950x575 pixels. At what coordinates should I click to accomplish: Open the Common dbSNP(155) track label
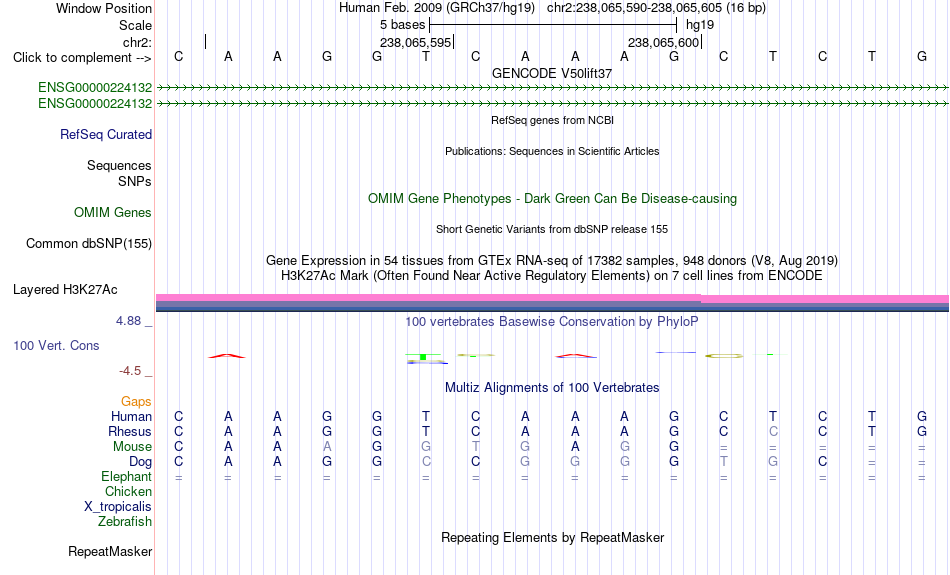pos(89,244)
